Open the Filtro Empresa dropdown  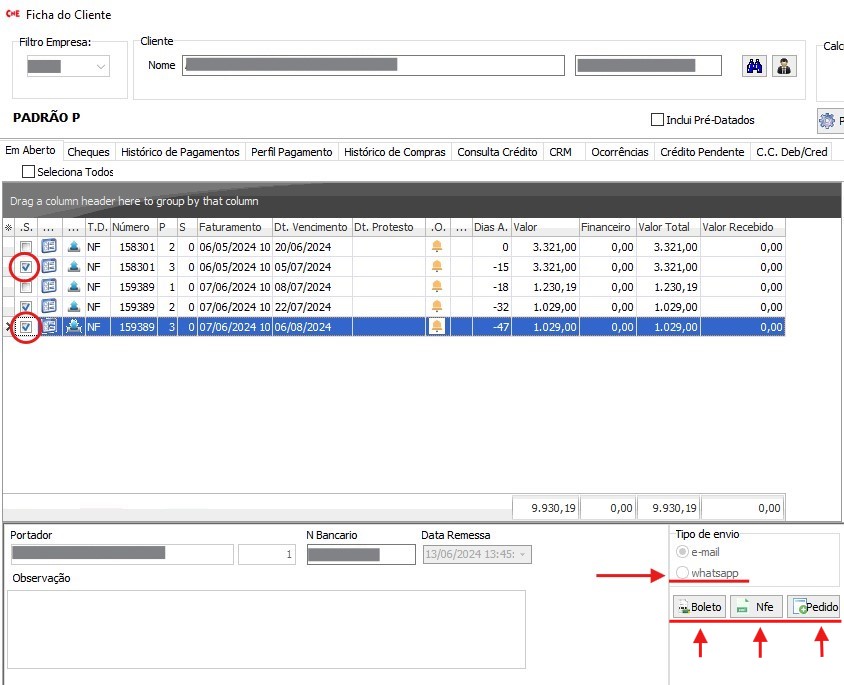68,67
